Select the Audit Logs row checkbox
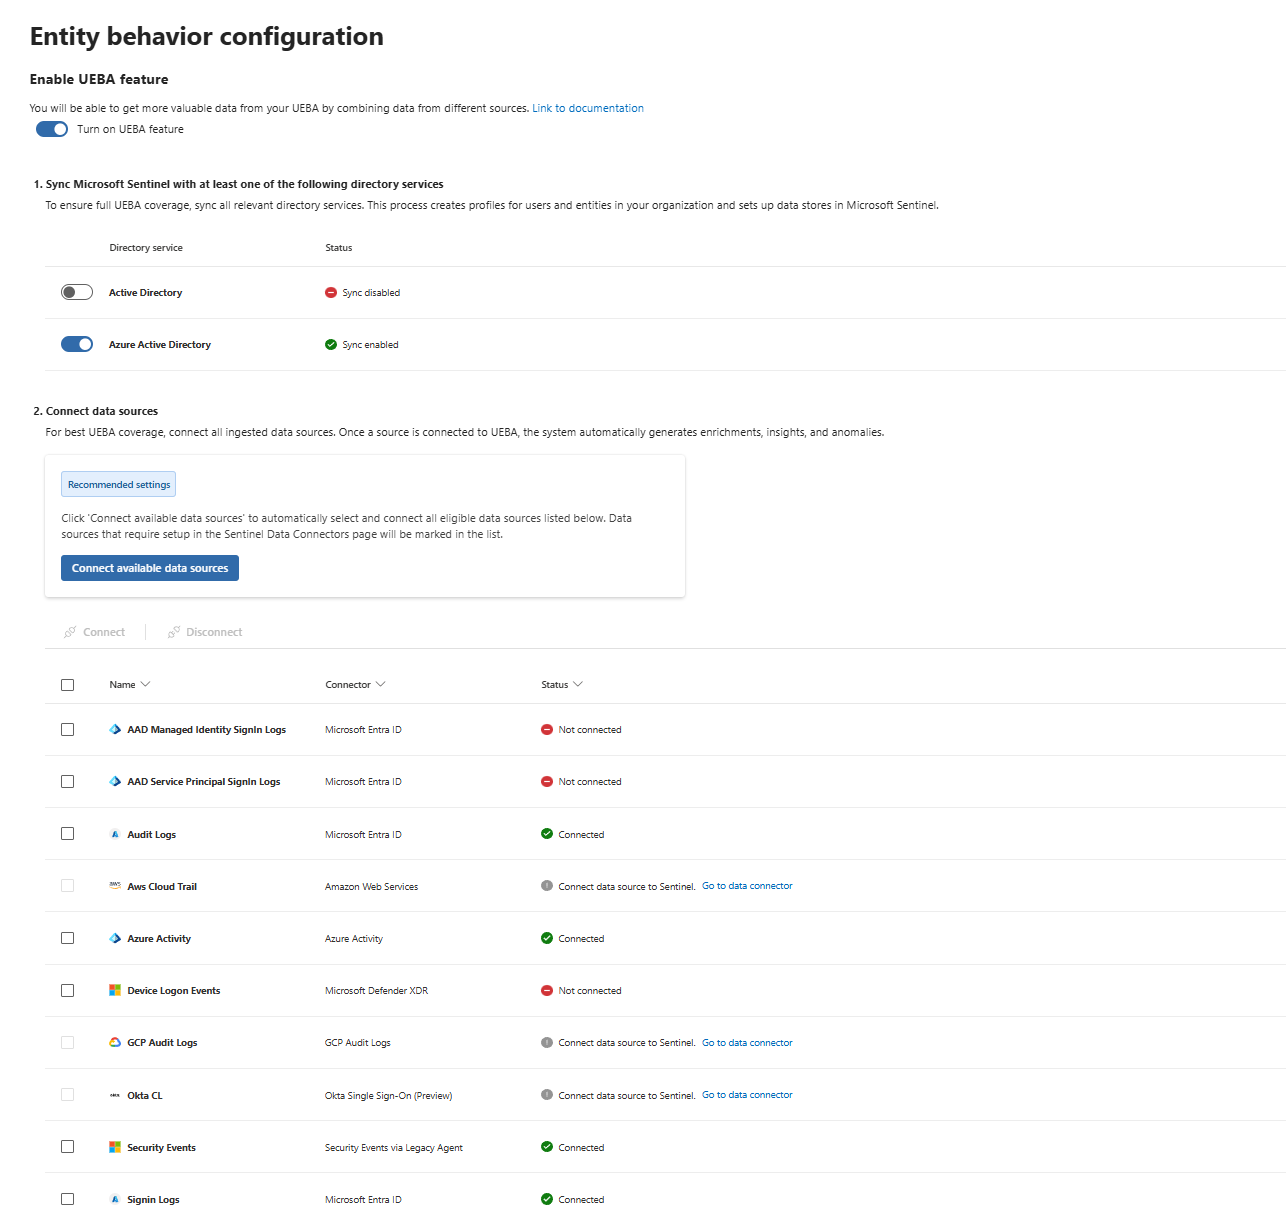 [68, 834]
